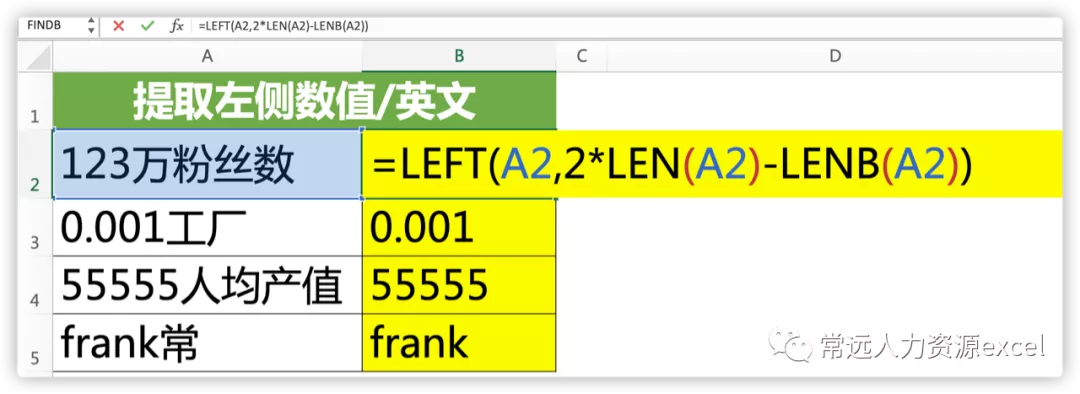This screenshot has height=394, width=1080.
Task: Select the yellow cell showing frank
Action: click(x=459, y=342)
